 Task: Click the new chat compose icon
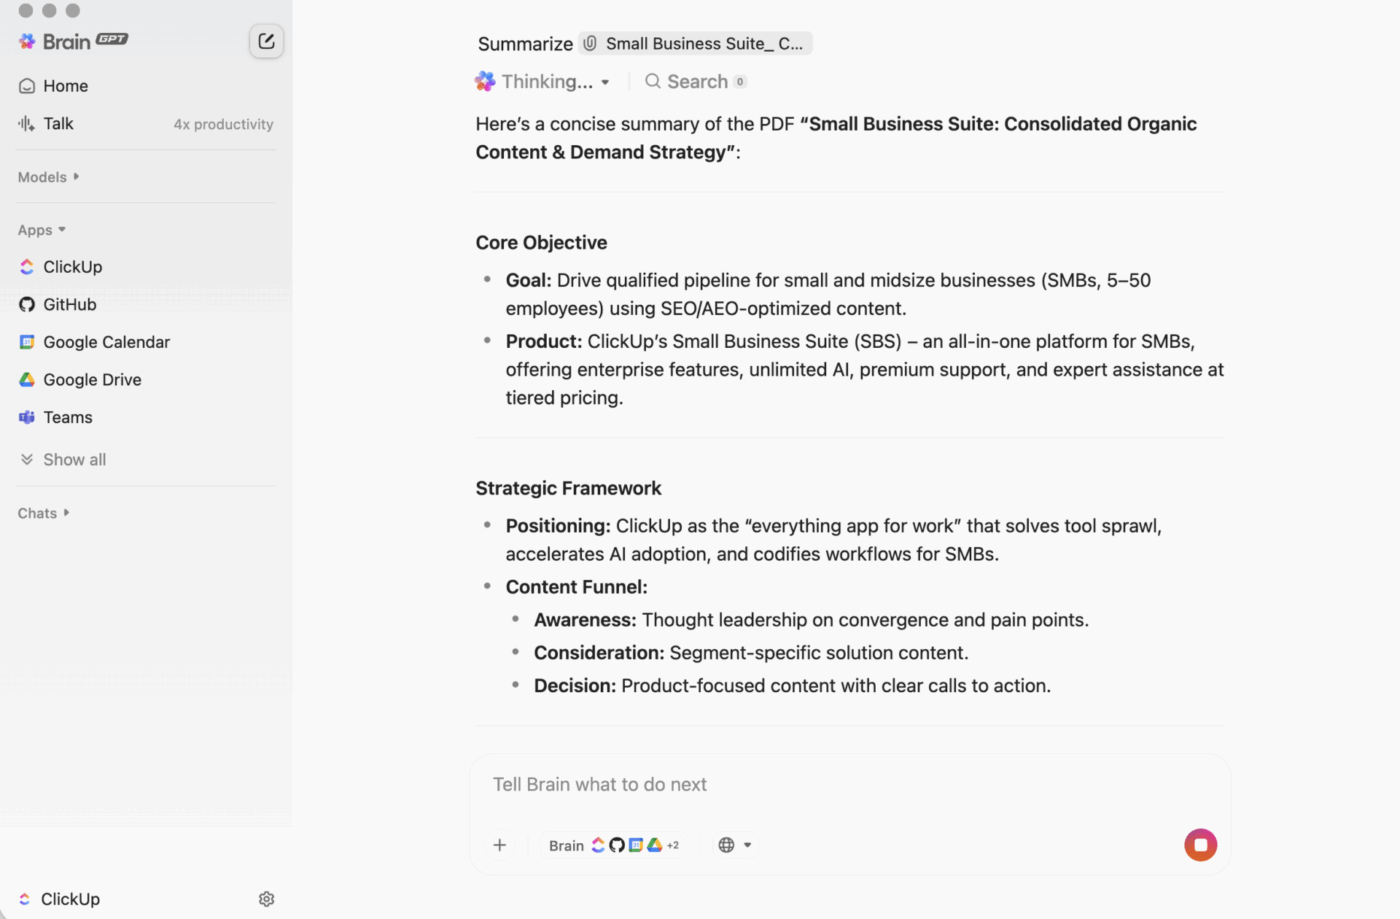coord(266,41)
